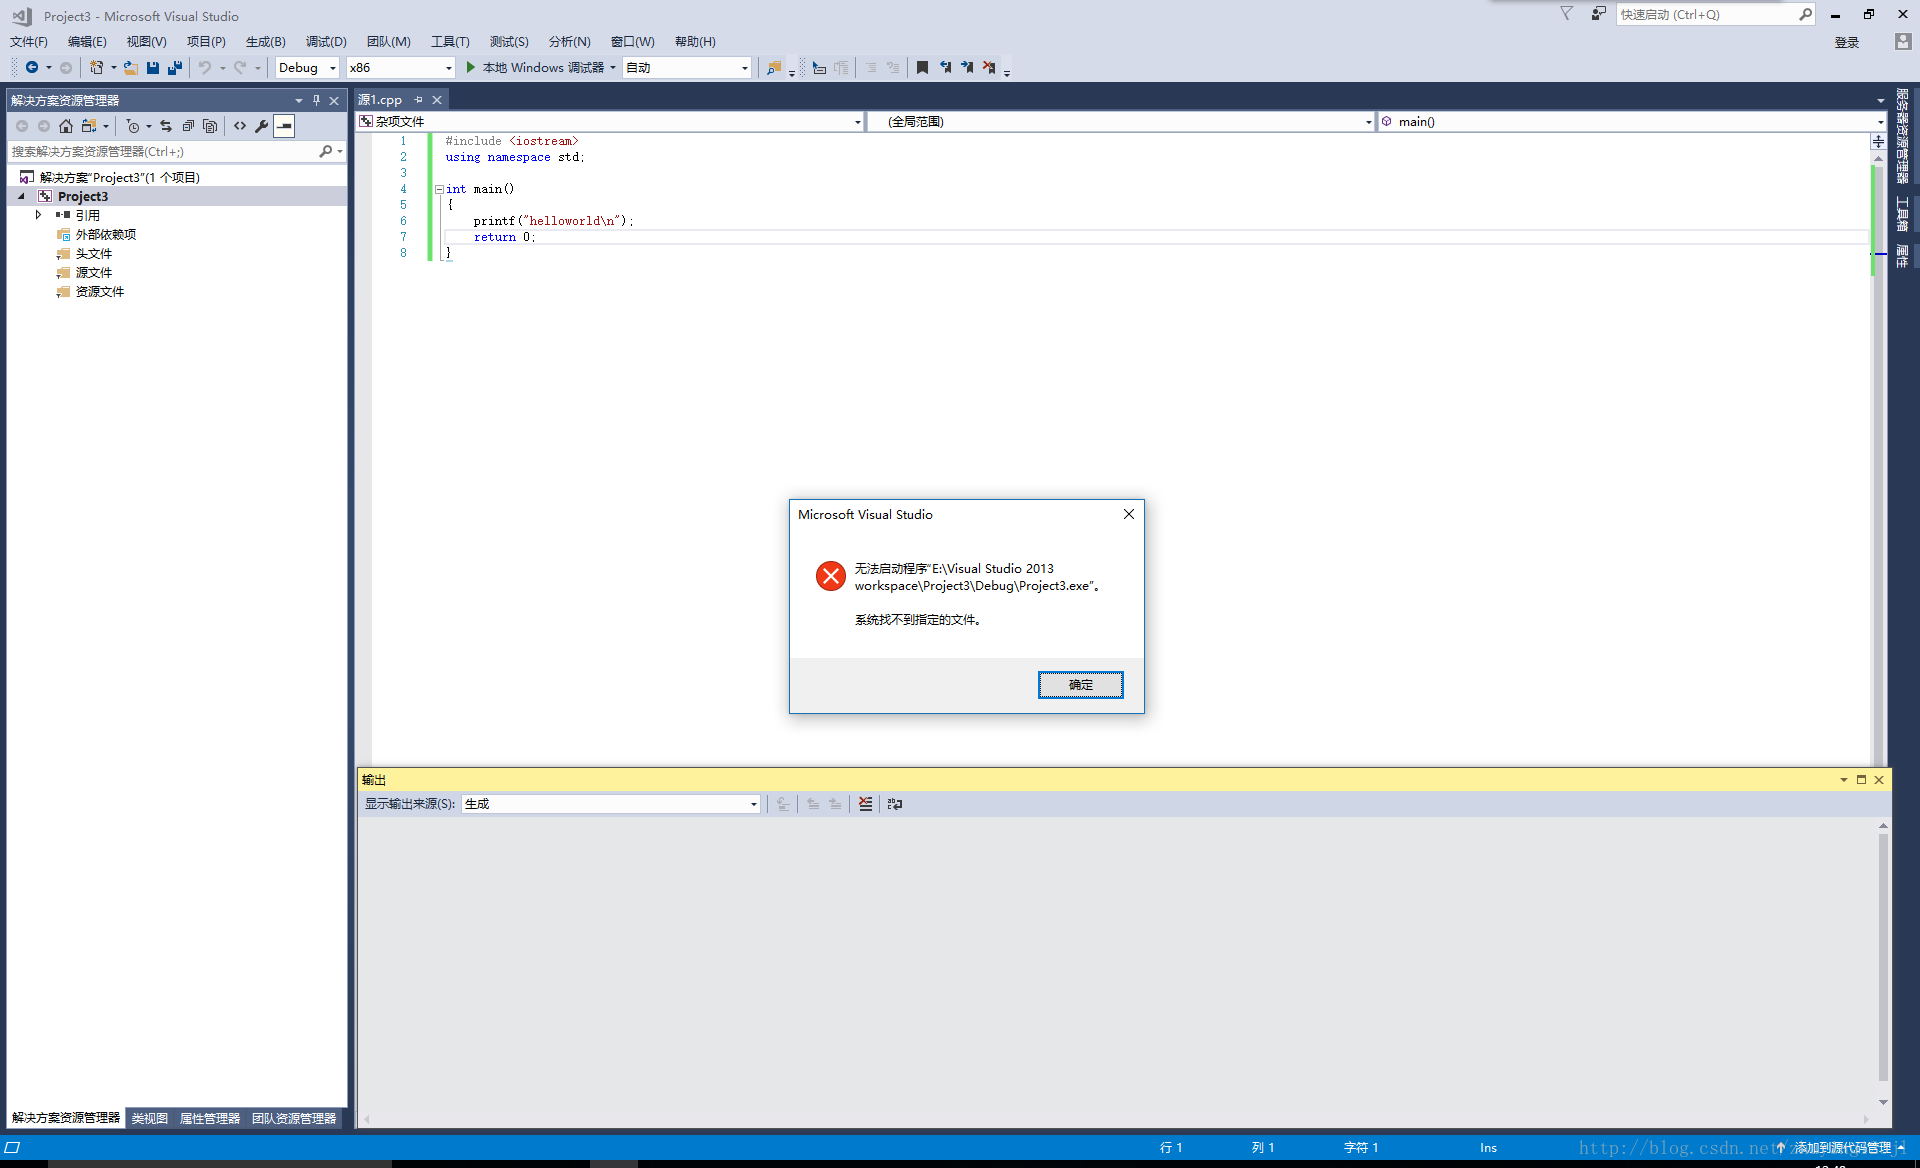This screenshot has width=1920, height=1168.
Task: Start debugging with green play arrow
Action: click(471, 67)
